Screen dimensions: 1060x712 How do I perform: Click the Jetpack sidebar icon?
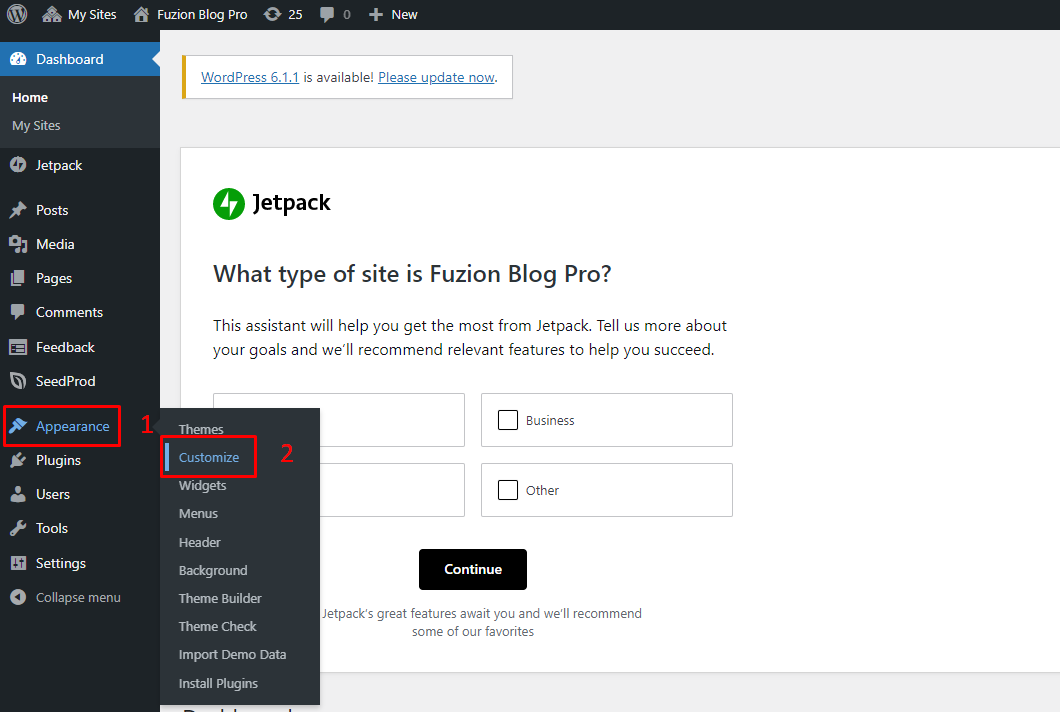(x=18, y=165)
